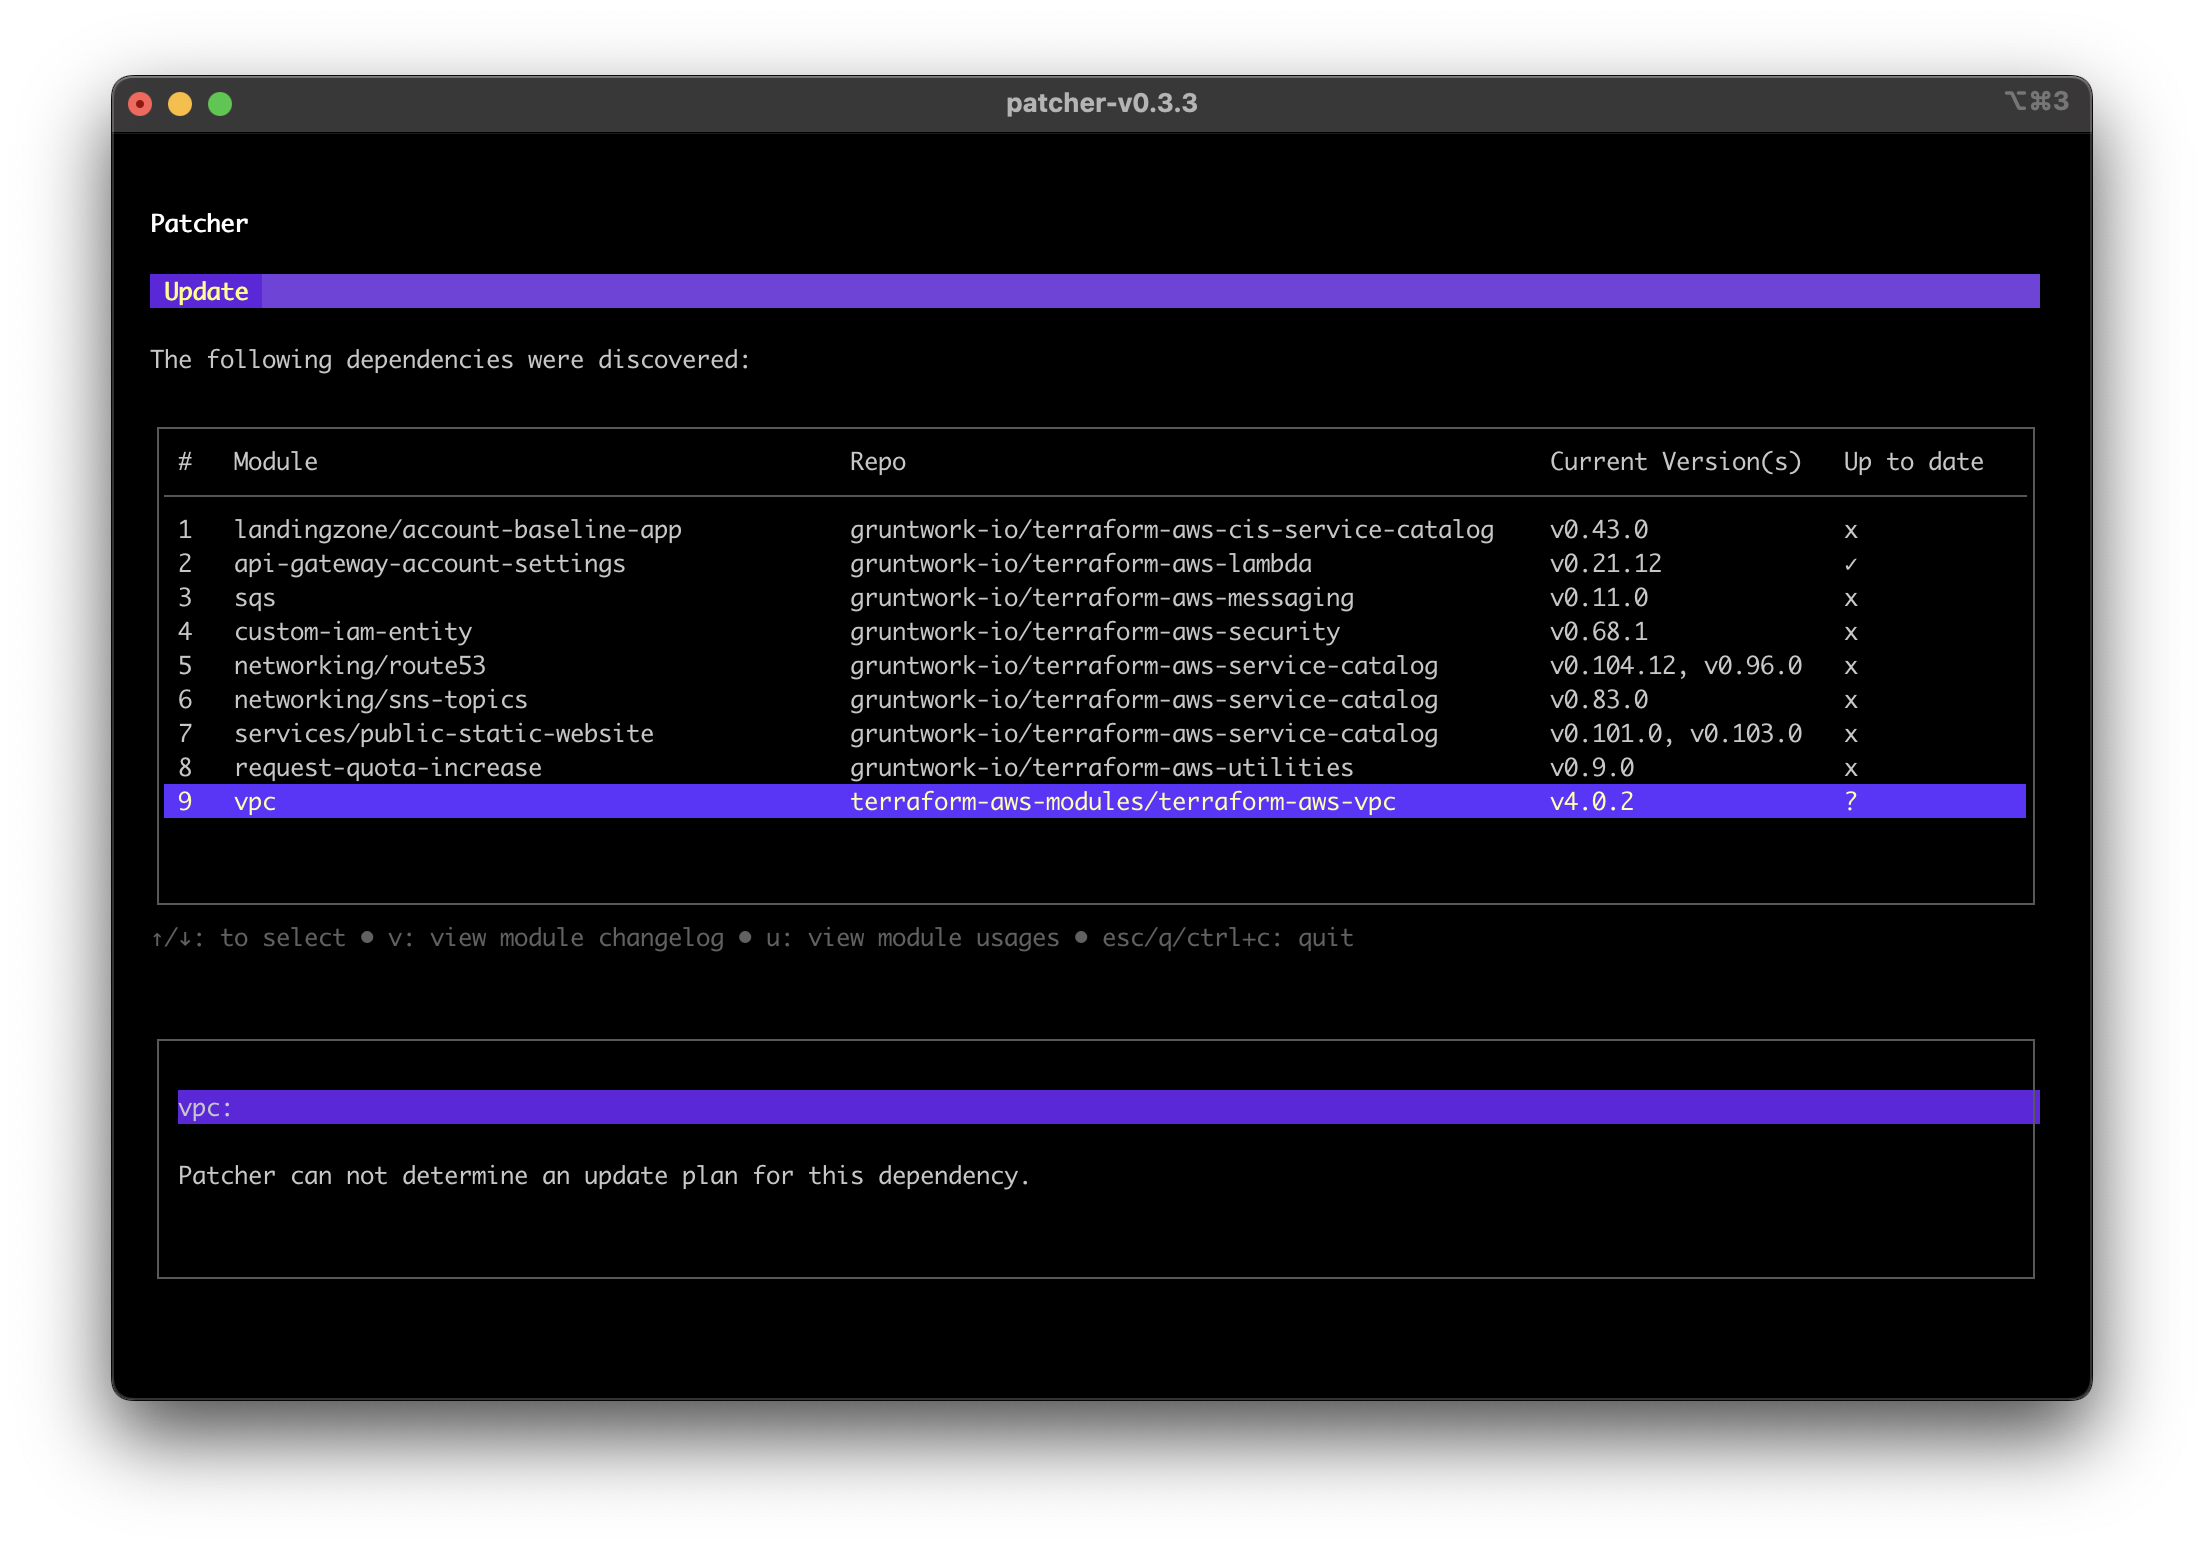
Task: Click the x status beside sqs module
Action: (1851, 597)
